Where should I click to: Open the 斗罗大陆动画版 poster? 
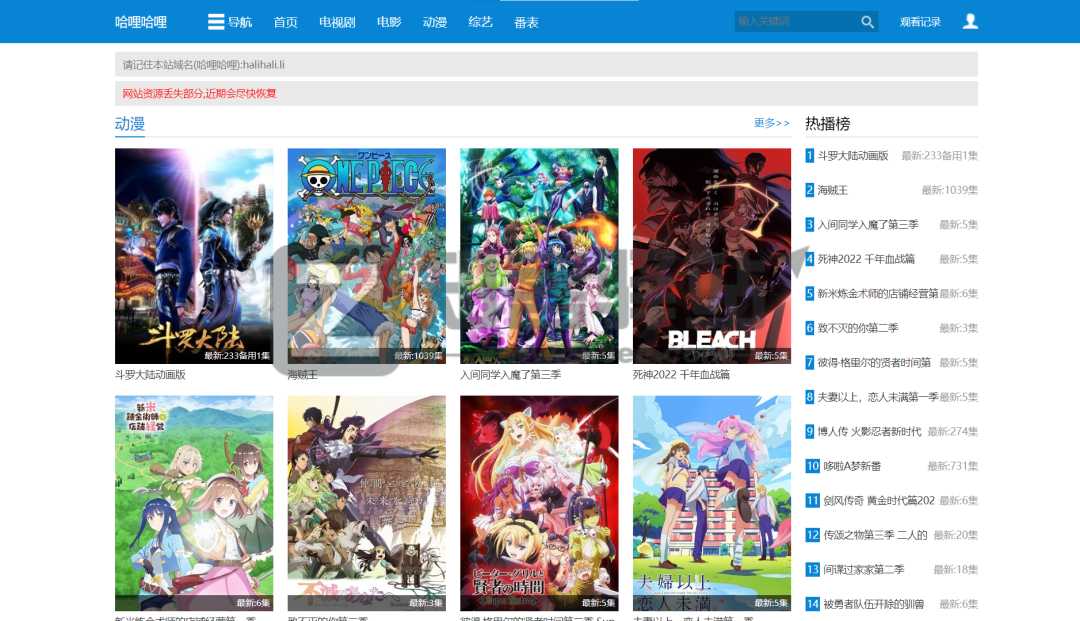point(194,255)
